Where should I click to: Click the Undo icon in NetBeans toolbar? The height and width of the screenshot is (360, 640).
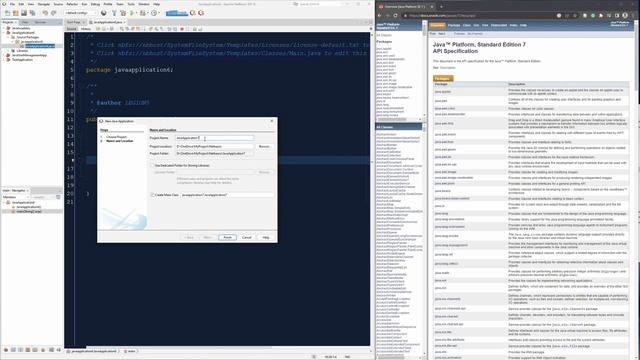tap(45, 13)
